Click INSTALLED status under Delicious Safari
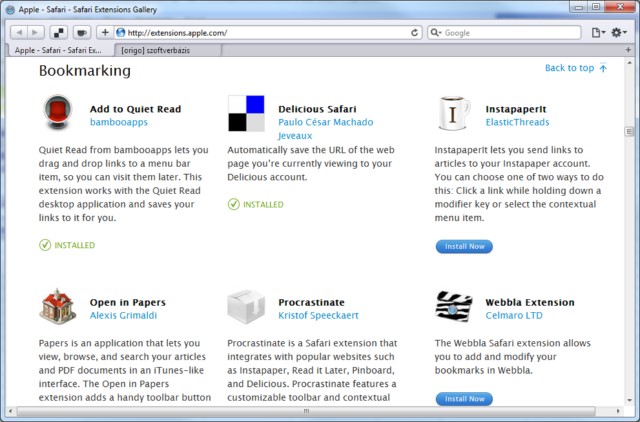Viewport: 640px width, 422px height. [x=256, y=204]
